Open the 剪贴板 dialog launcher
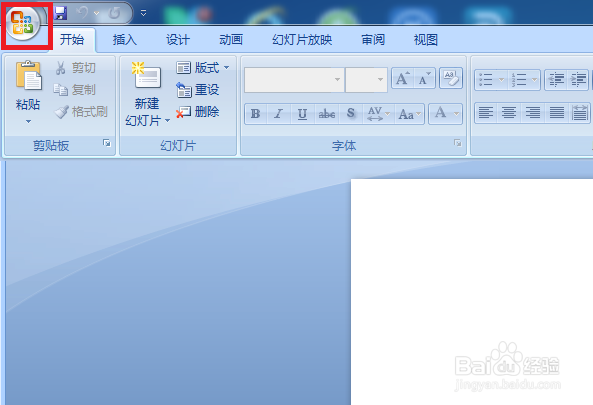 click(107, 143)
